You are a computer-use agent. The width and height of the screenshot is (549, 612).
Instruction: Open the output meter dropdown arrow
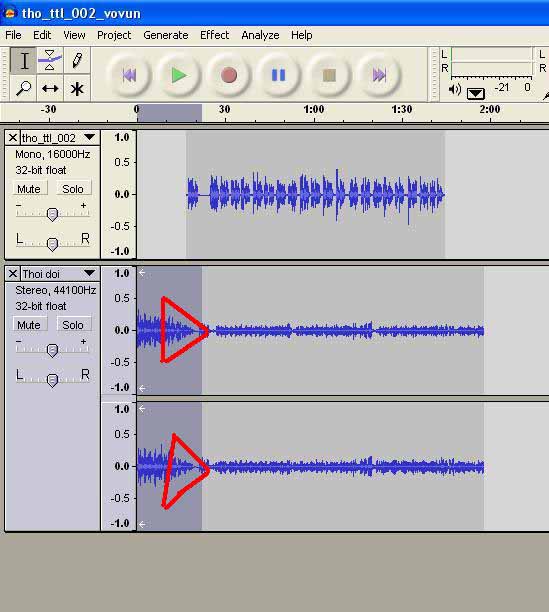tap(476, 93)
